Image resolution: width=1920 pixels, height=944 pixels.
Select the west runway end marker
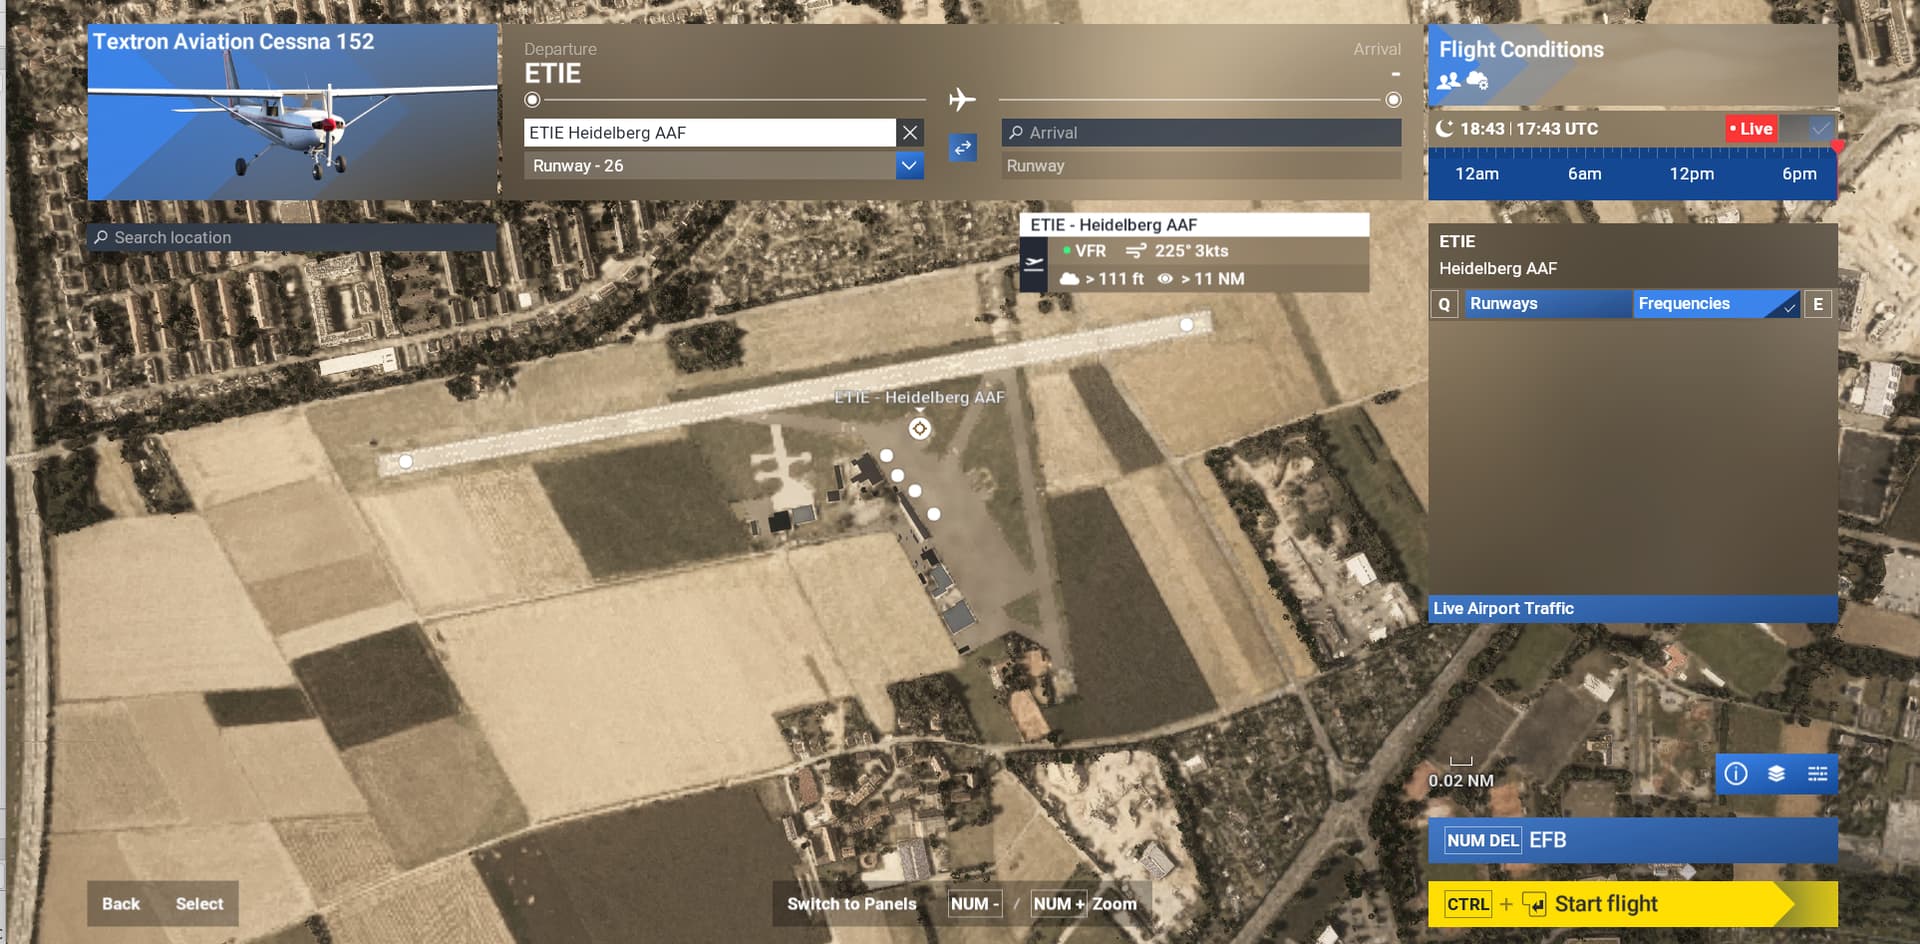405,461
